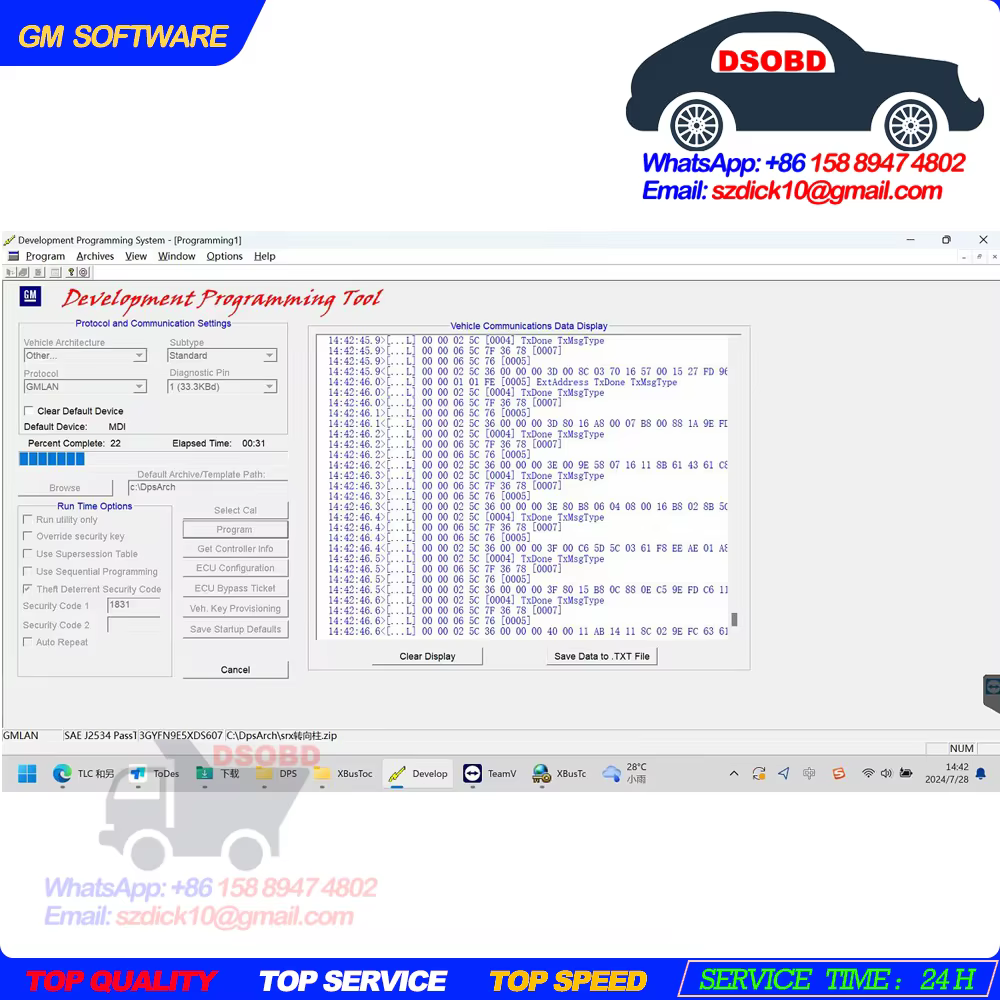
Task: Click the GM logo icon
Action: point(30,296)
